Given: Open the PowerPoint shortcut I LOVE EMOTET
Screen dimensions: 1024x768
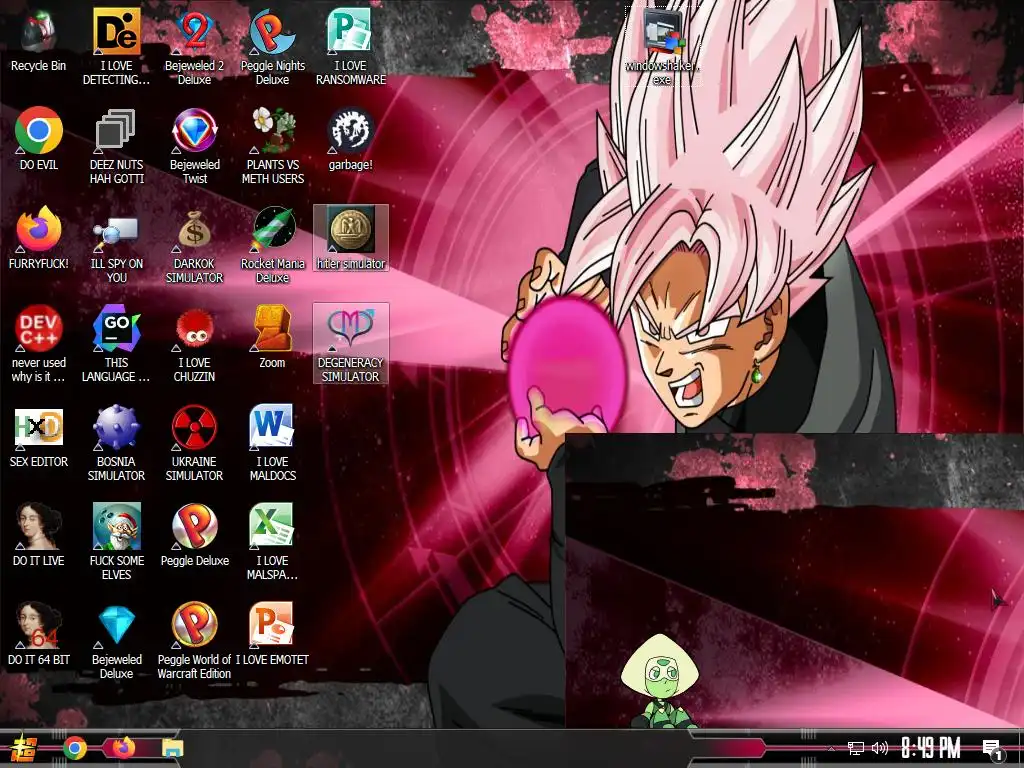Looking at the screenshot, I should click(x=272, y=634).
